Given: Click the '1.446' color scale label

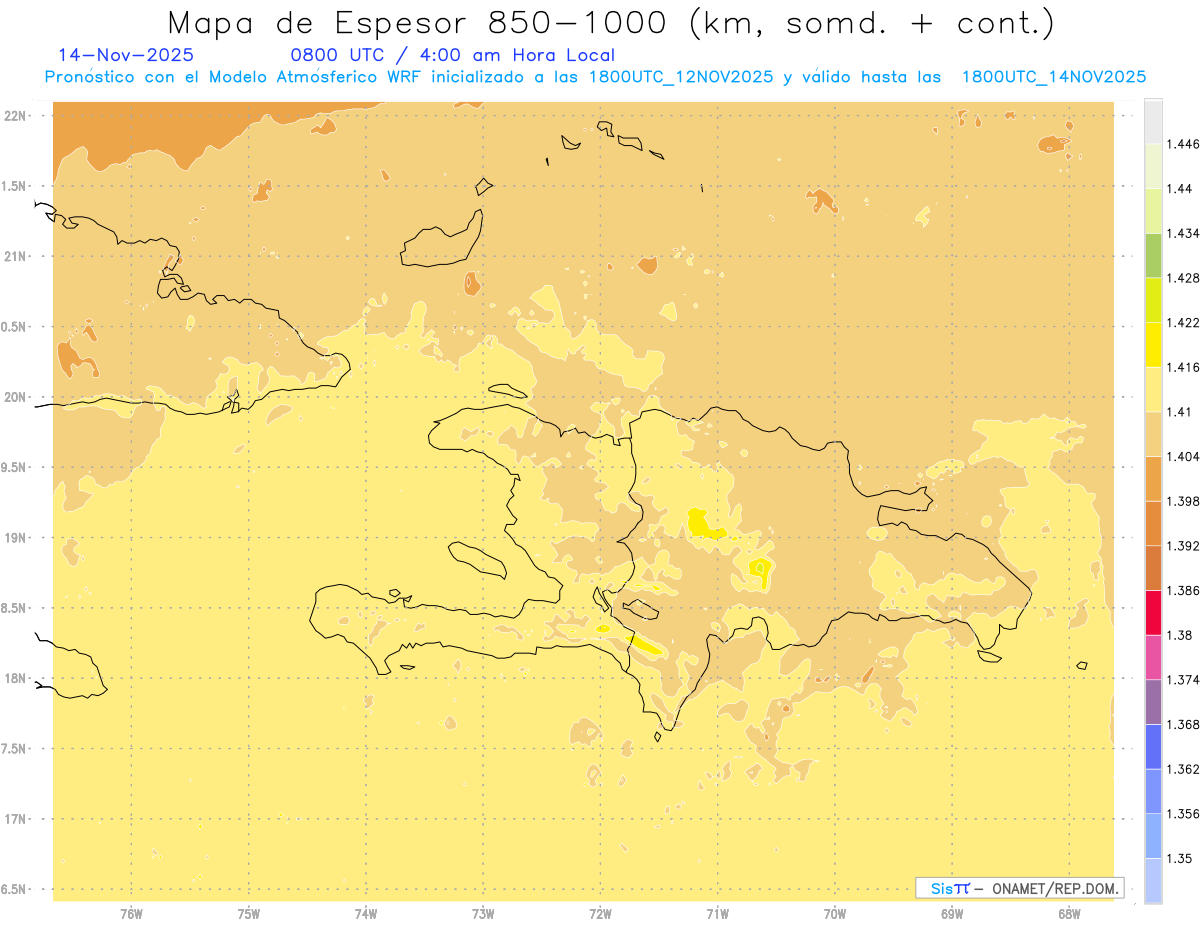Looking at the screenshot, I should point(1183,144).
